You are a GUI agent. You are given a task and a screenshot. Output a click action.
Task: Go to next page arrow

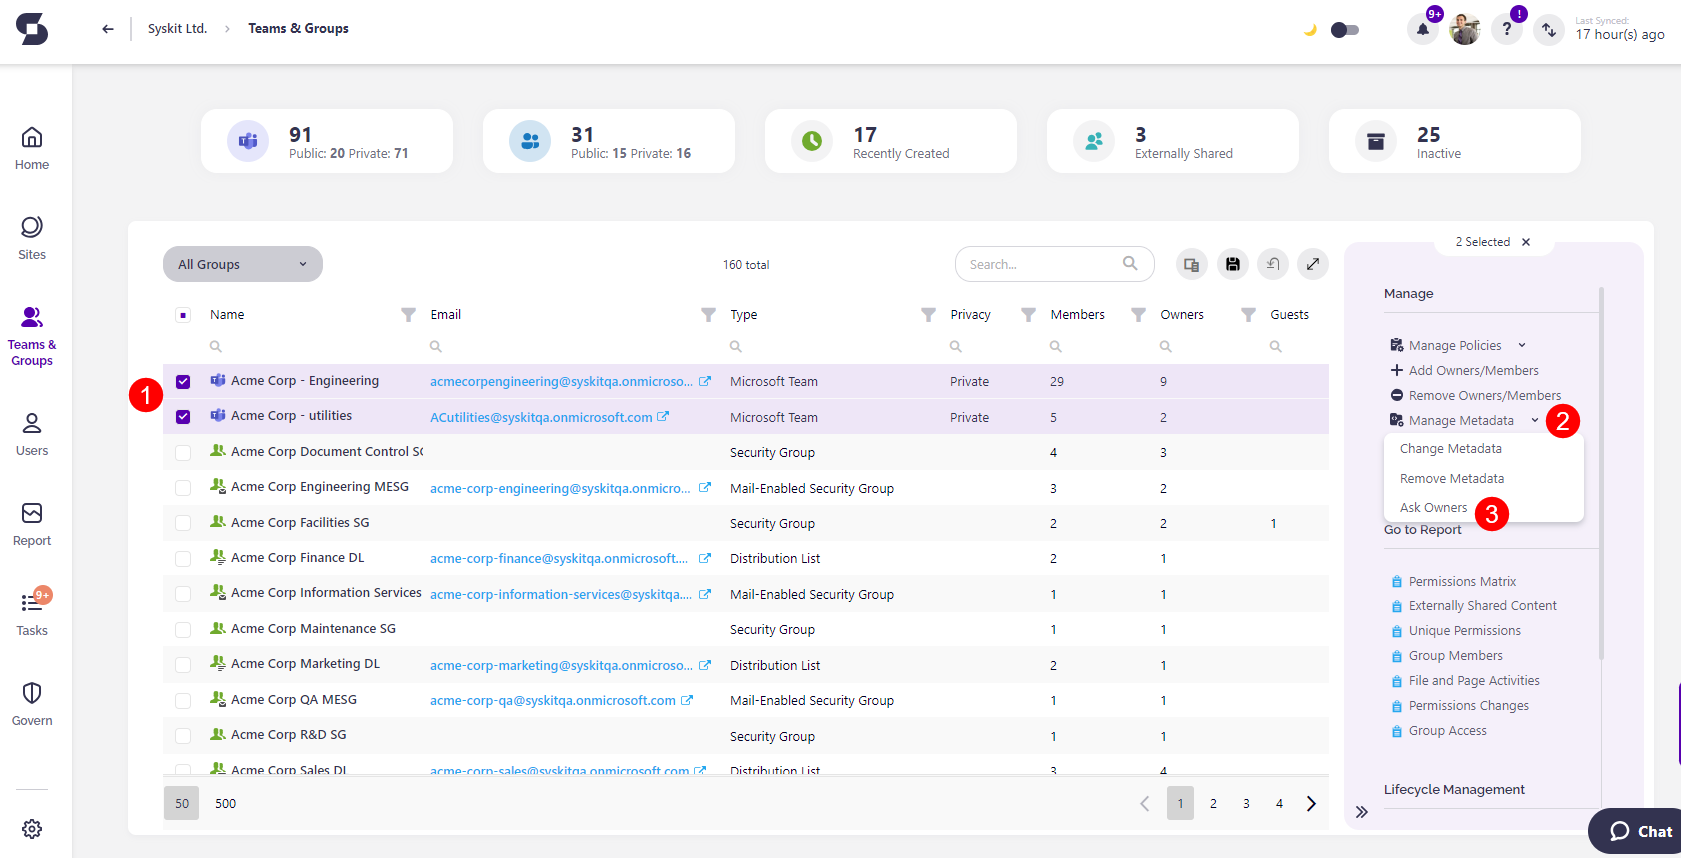[1311, 804]
